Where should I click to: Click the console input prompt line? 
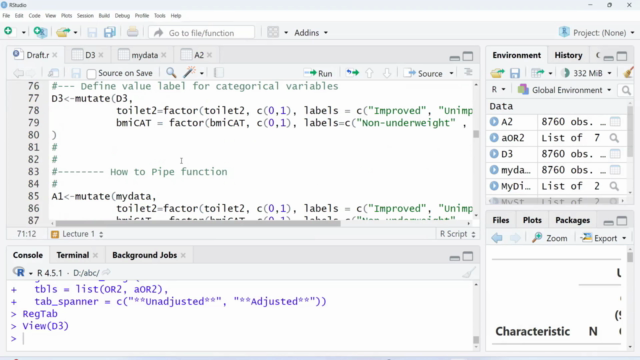coord(241,338)
